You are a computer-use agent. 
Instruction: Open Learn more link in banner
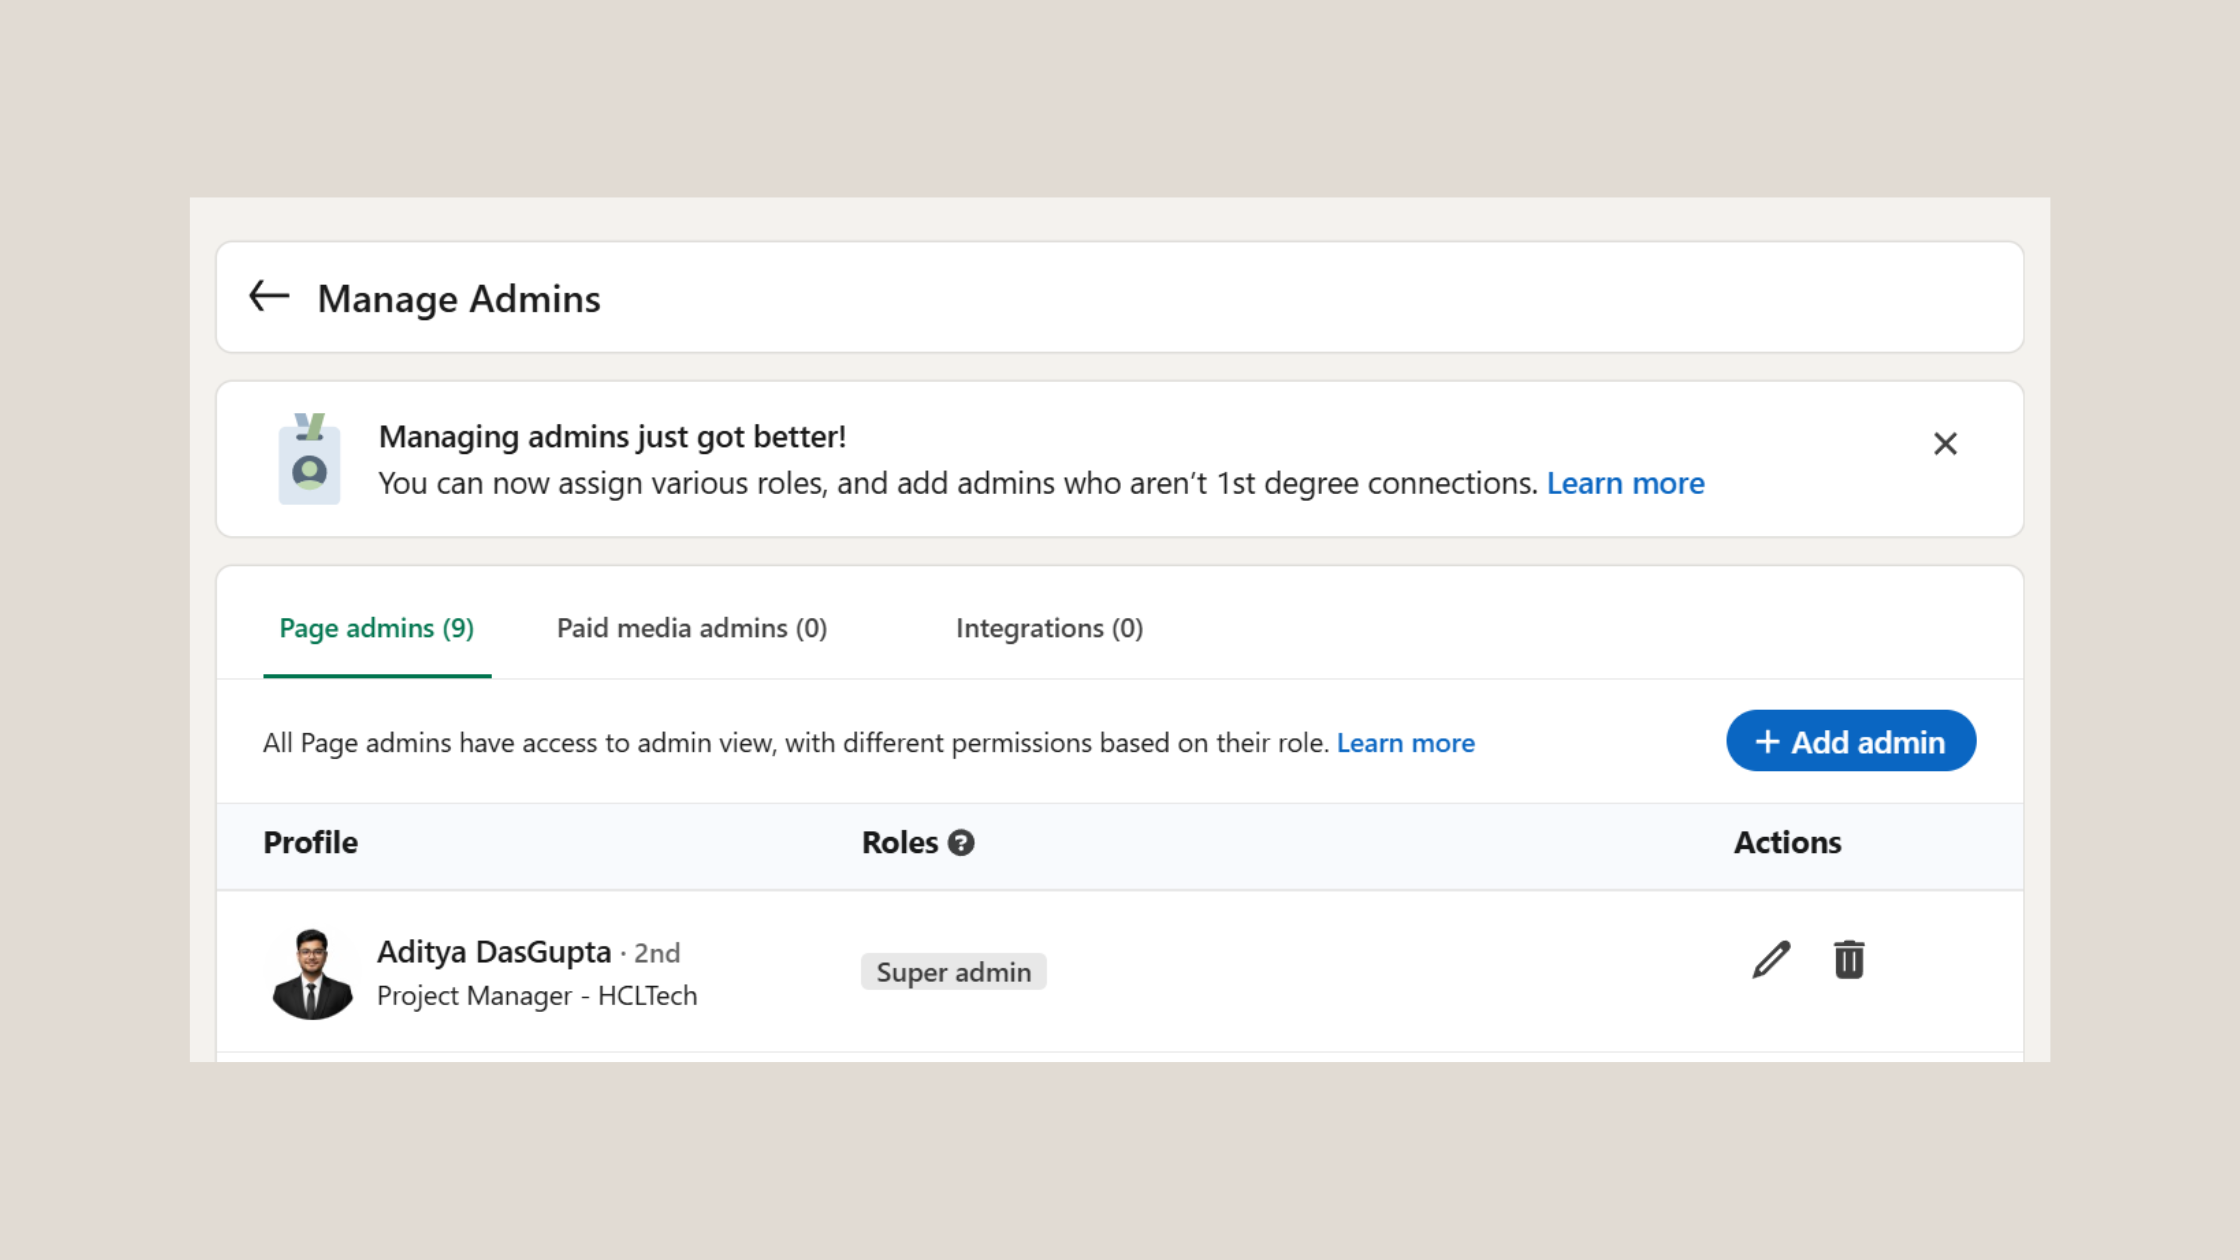(1625, 483)
